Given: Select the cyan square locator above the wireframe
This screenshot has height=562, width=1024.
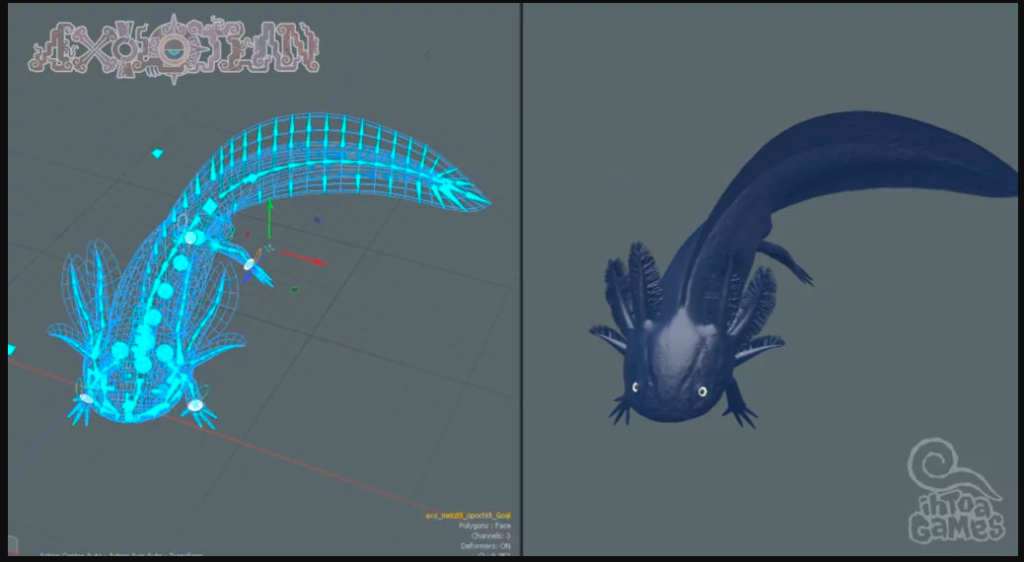Looking at the screenshot, I should pyautogui.click(x=156, y=153).
